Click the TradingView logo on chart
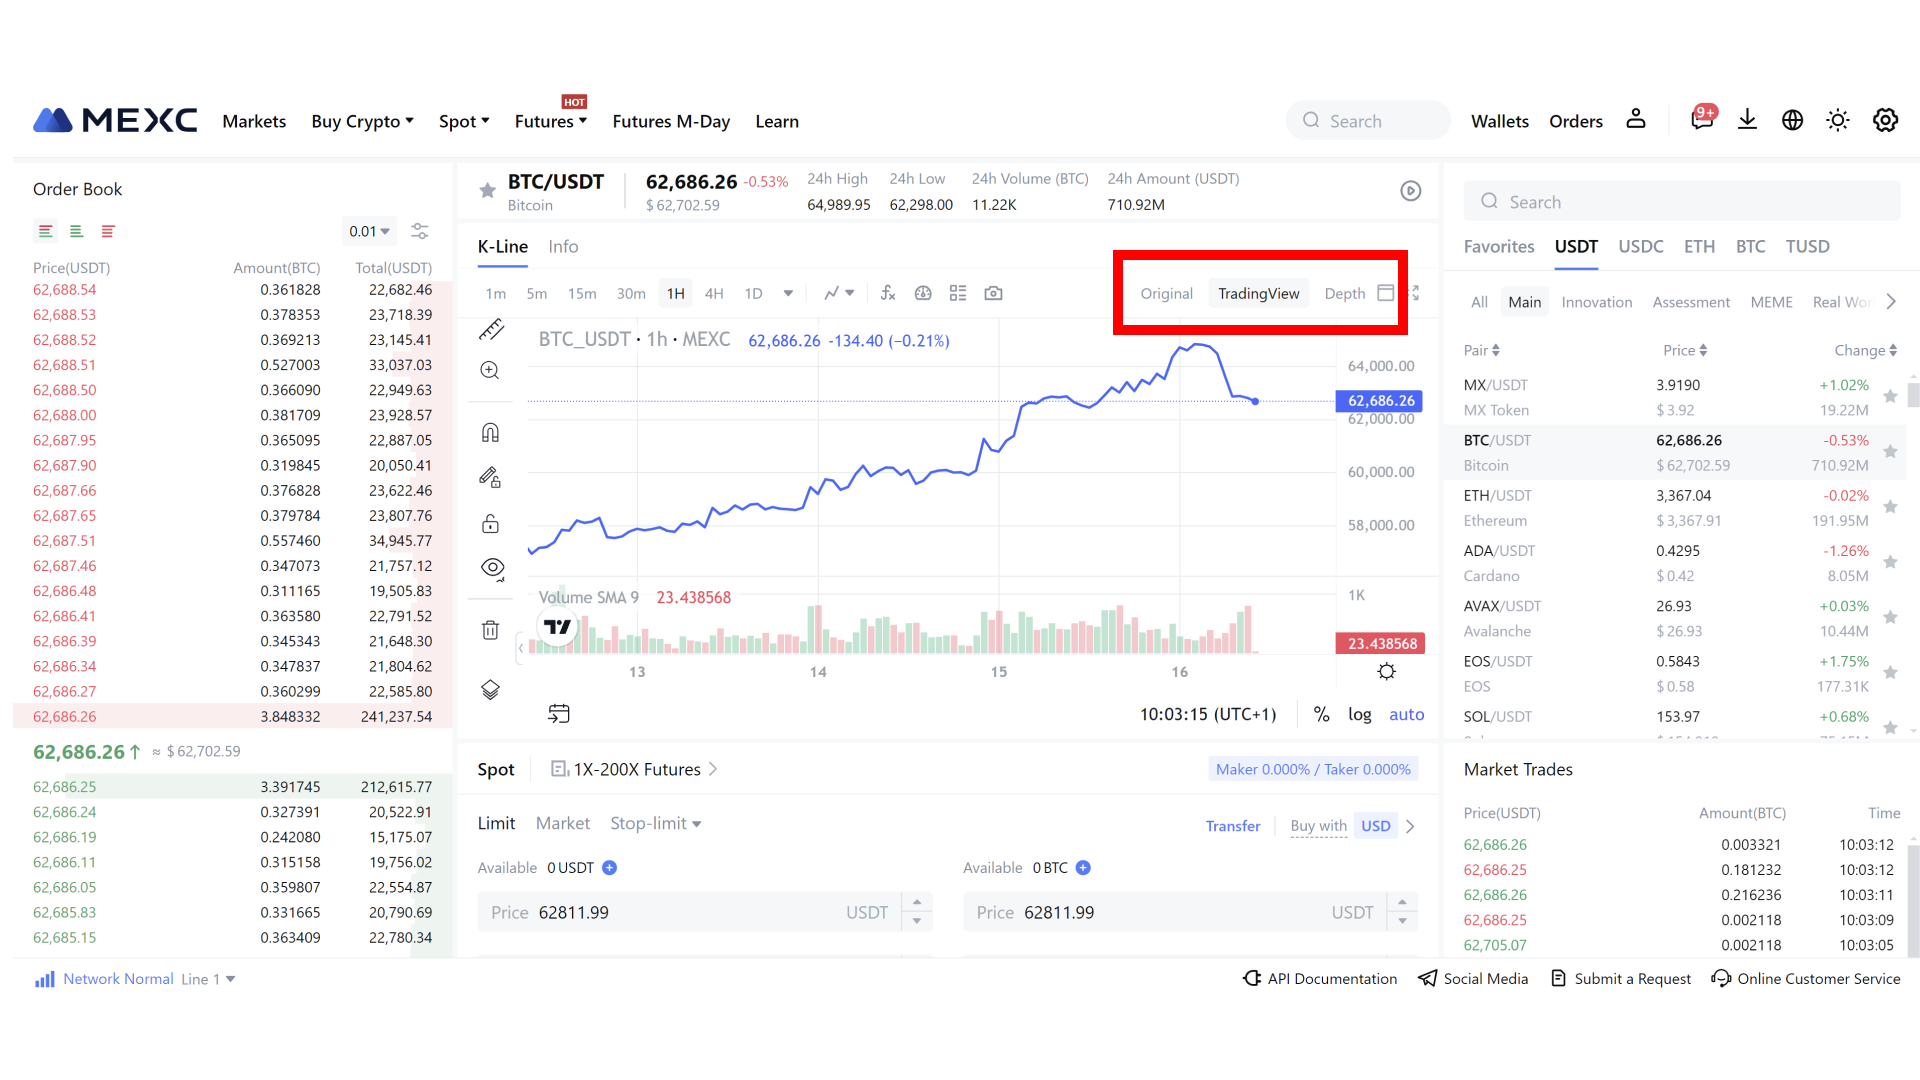The width and height of the screenshot is (1920, 1080). tap(557, 627)
